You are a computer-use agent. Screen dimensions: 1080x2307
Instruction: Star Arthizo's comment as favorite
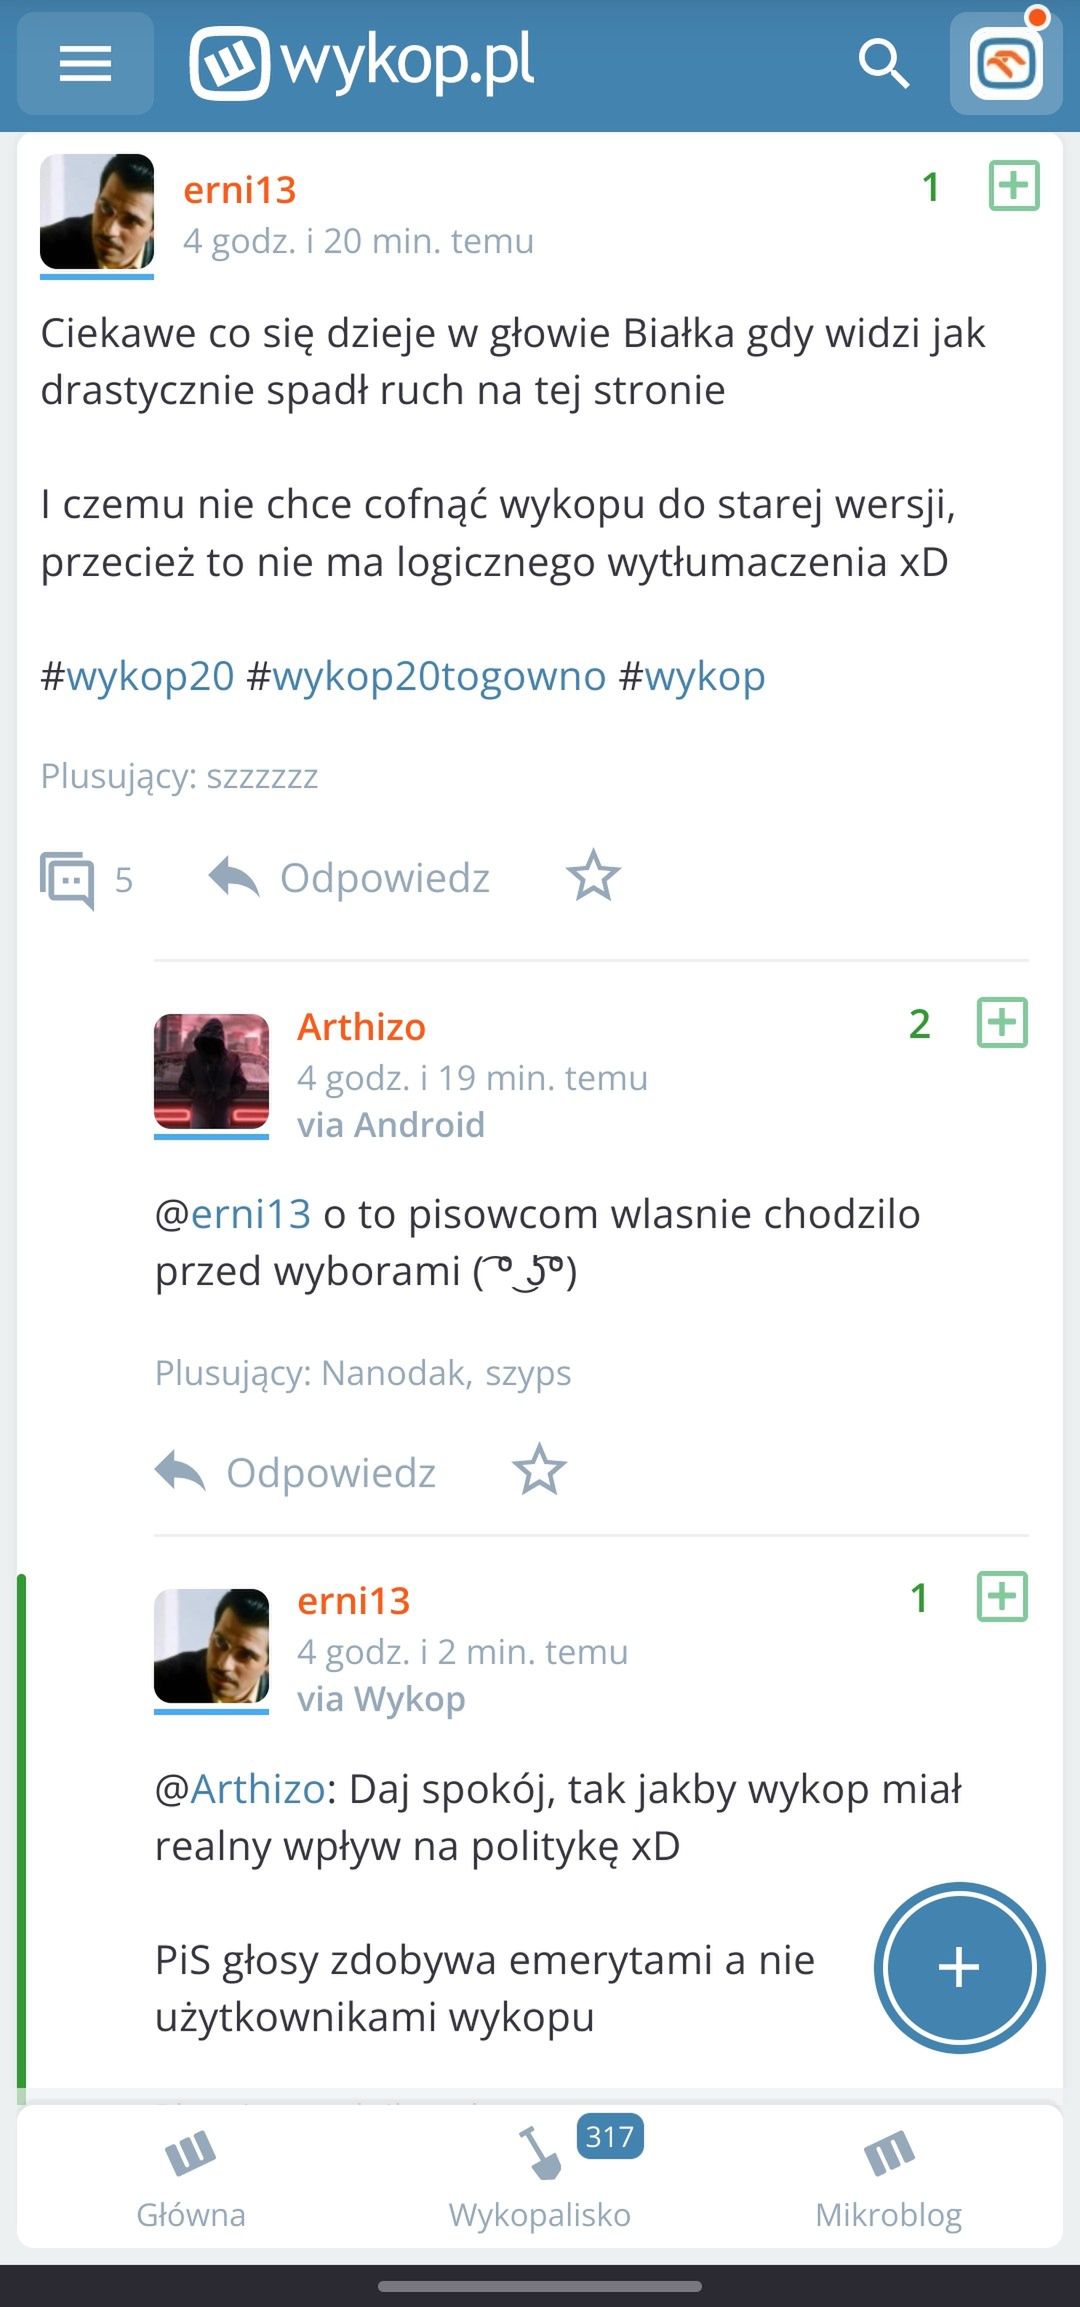pyautogui.click(x=539, y=1471)
